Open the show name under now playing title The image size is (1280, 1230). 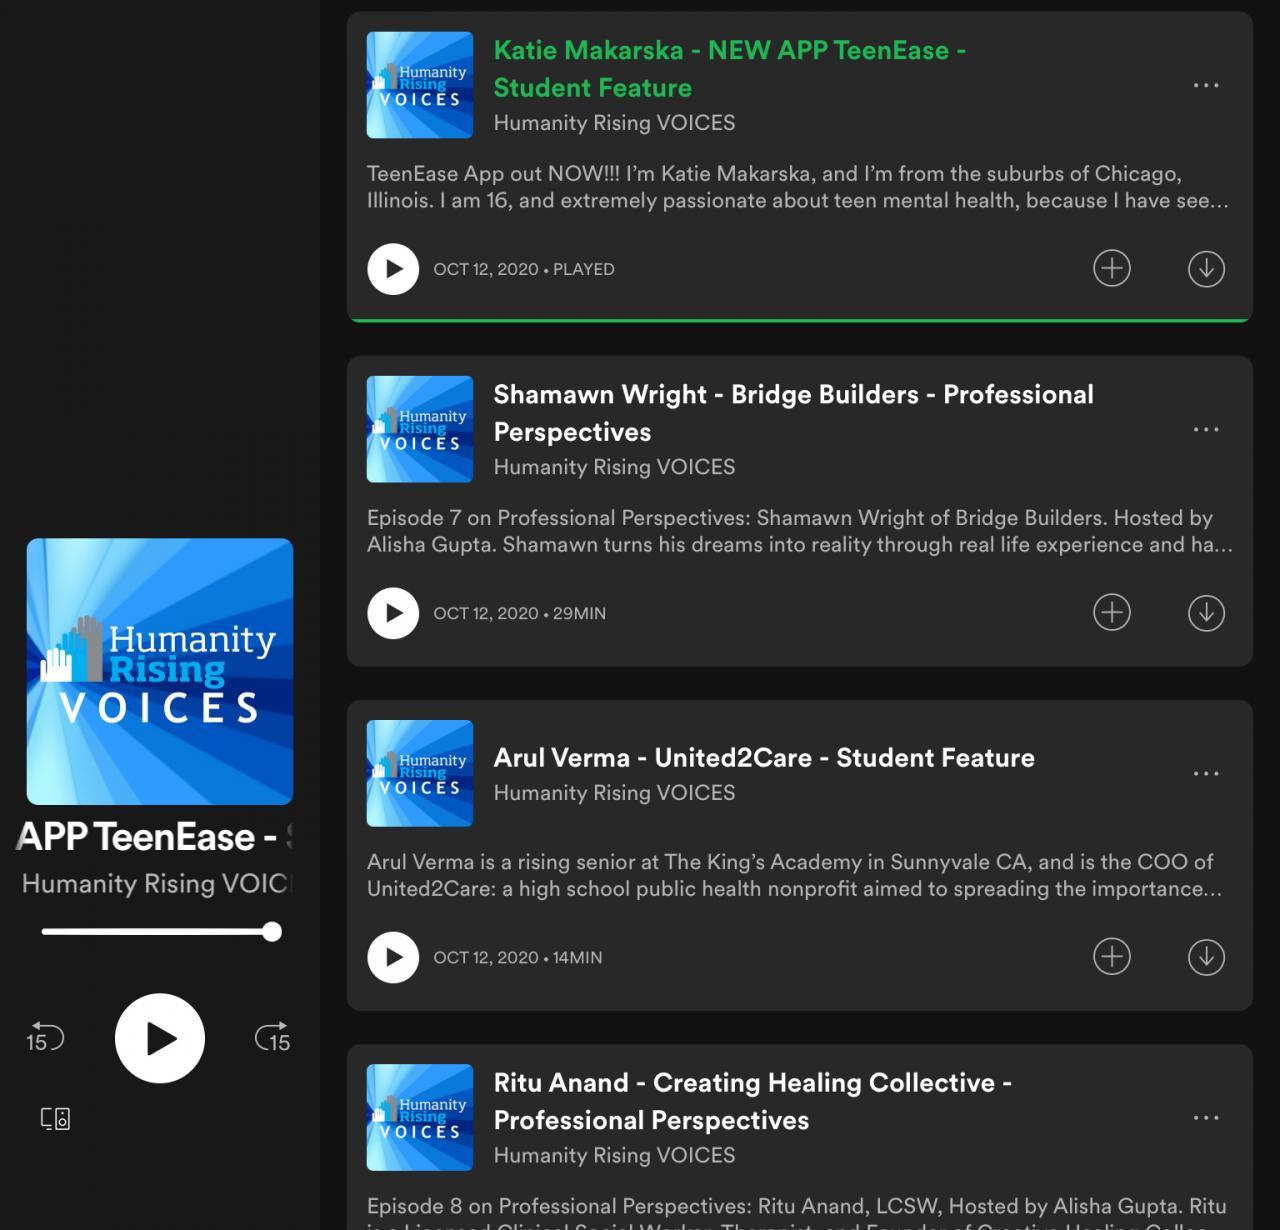[x=157, y=884]
